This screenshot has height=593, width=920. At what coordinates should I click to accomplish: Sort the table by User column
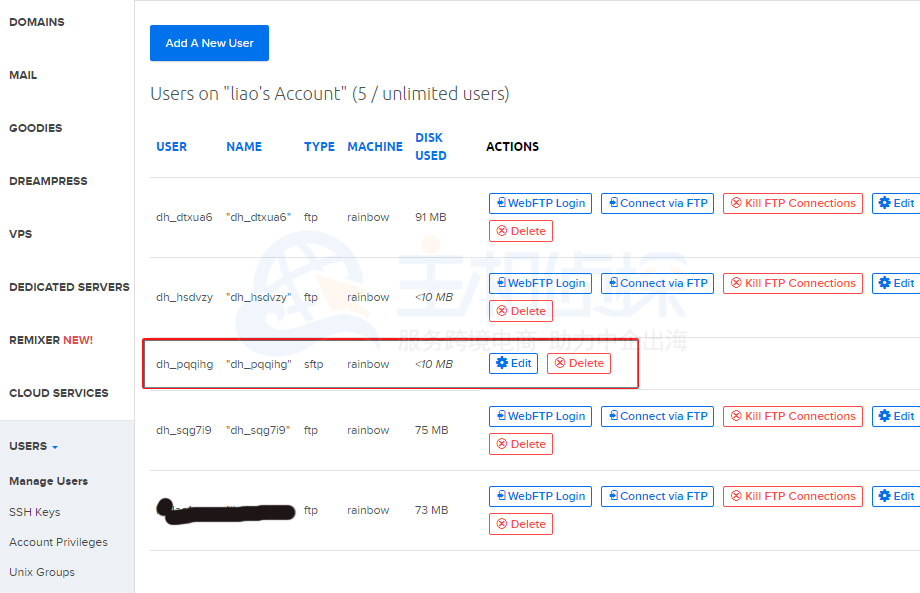[x=171, y=146]
